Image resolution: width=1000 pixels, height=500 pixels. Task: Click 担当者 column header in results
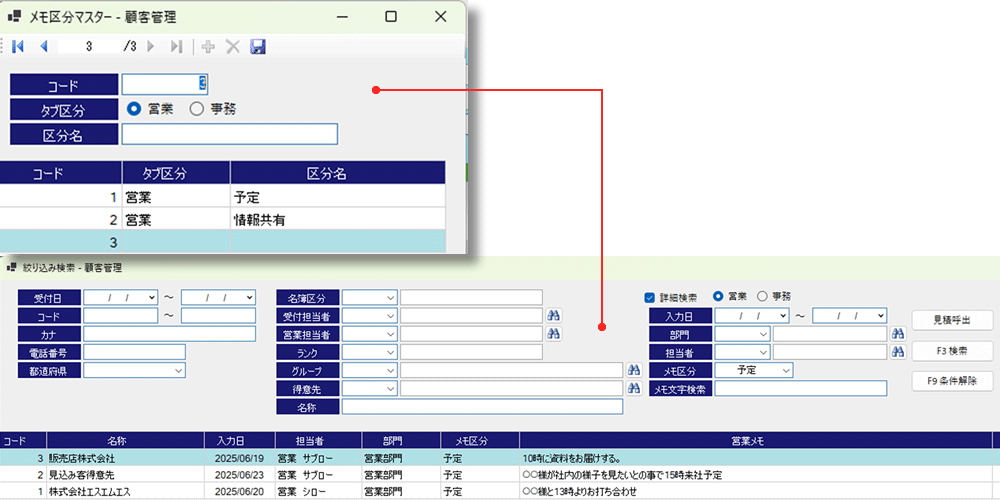318,441
